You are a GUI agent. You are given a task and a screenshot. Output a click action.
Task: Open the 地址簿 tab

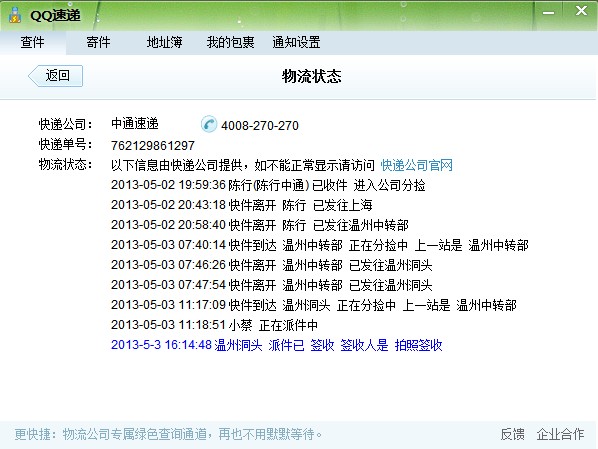pos(164,42)
